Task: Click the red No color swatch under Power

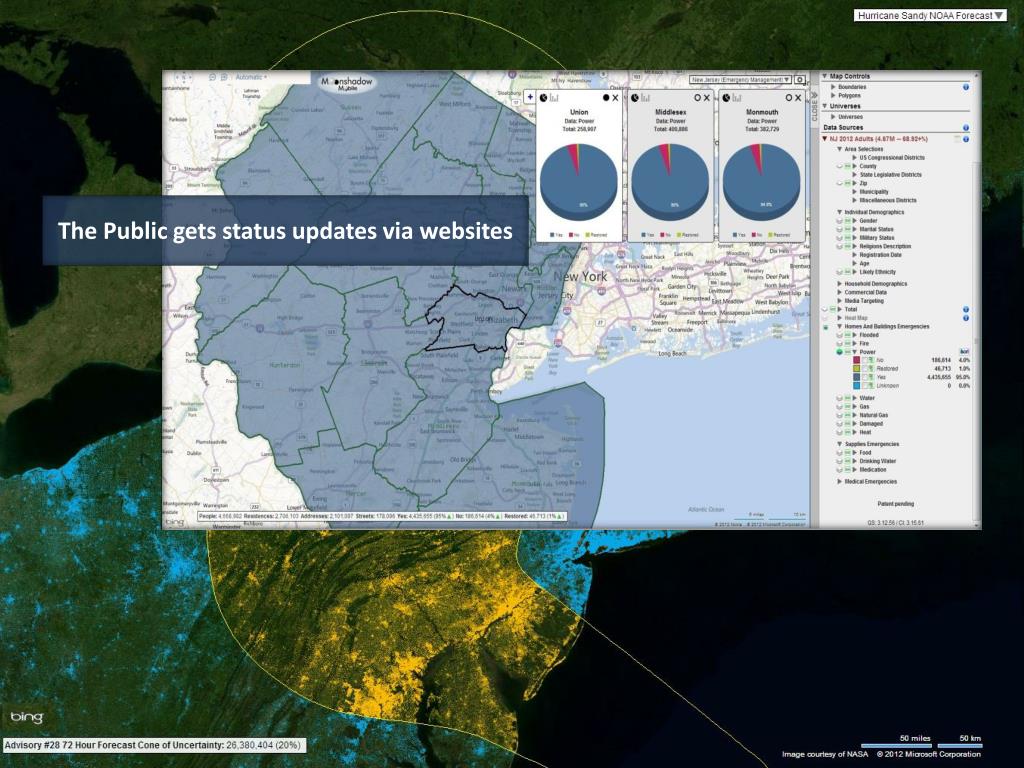Action: click(x=857, y=360)
